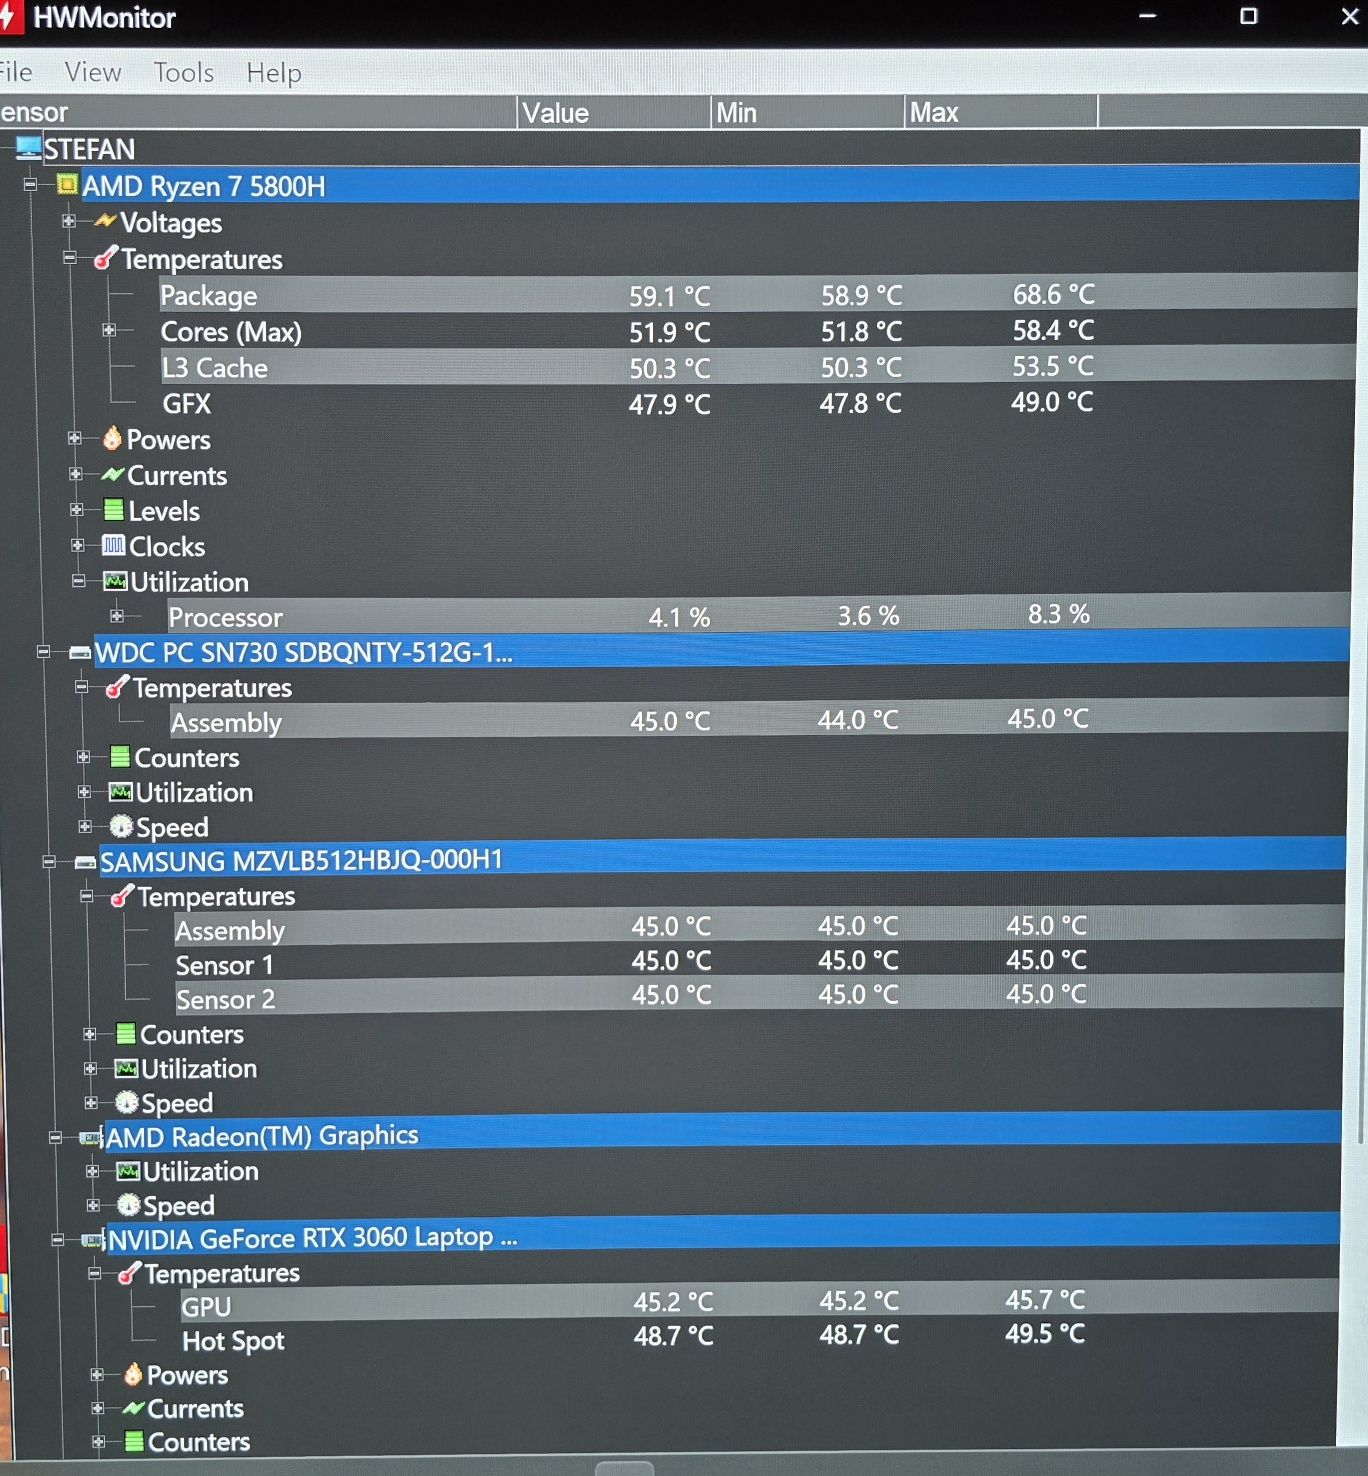Expand the Voltages node
This screenshot has height=1476, width=1368.
click(68, 221)
